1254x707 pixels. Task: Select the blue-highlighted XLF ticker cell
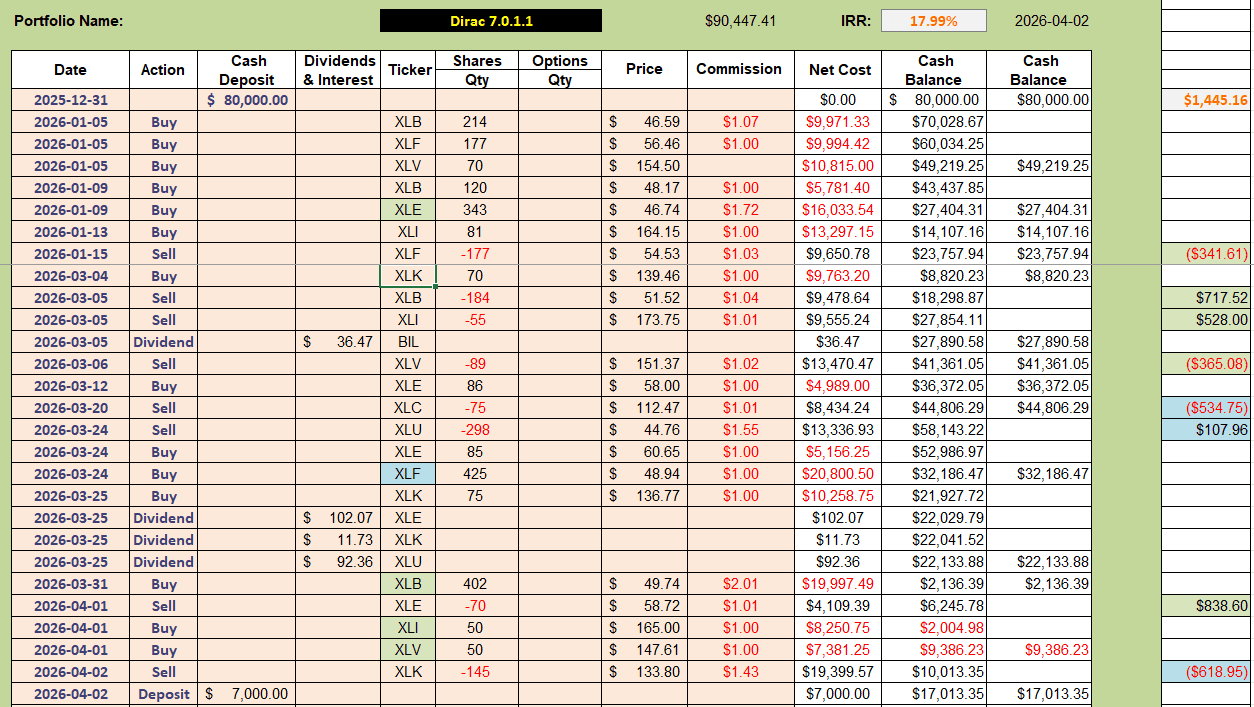[x=408, y=474]
